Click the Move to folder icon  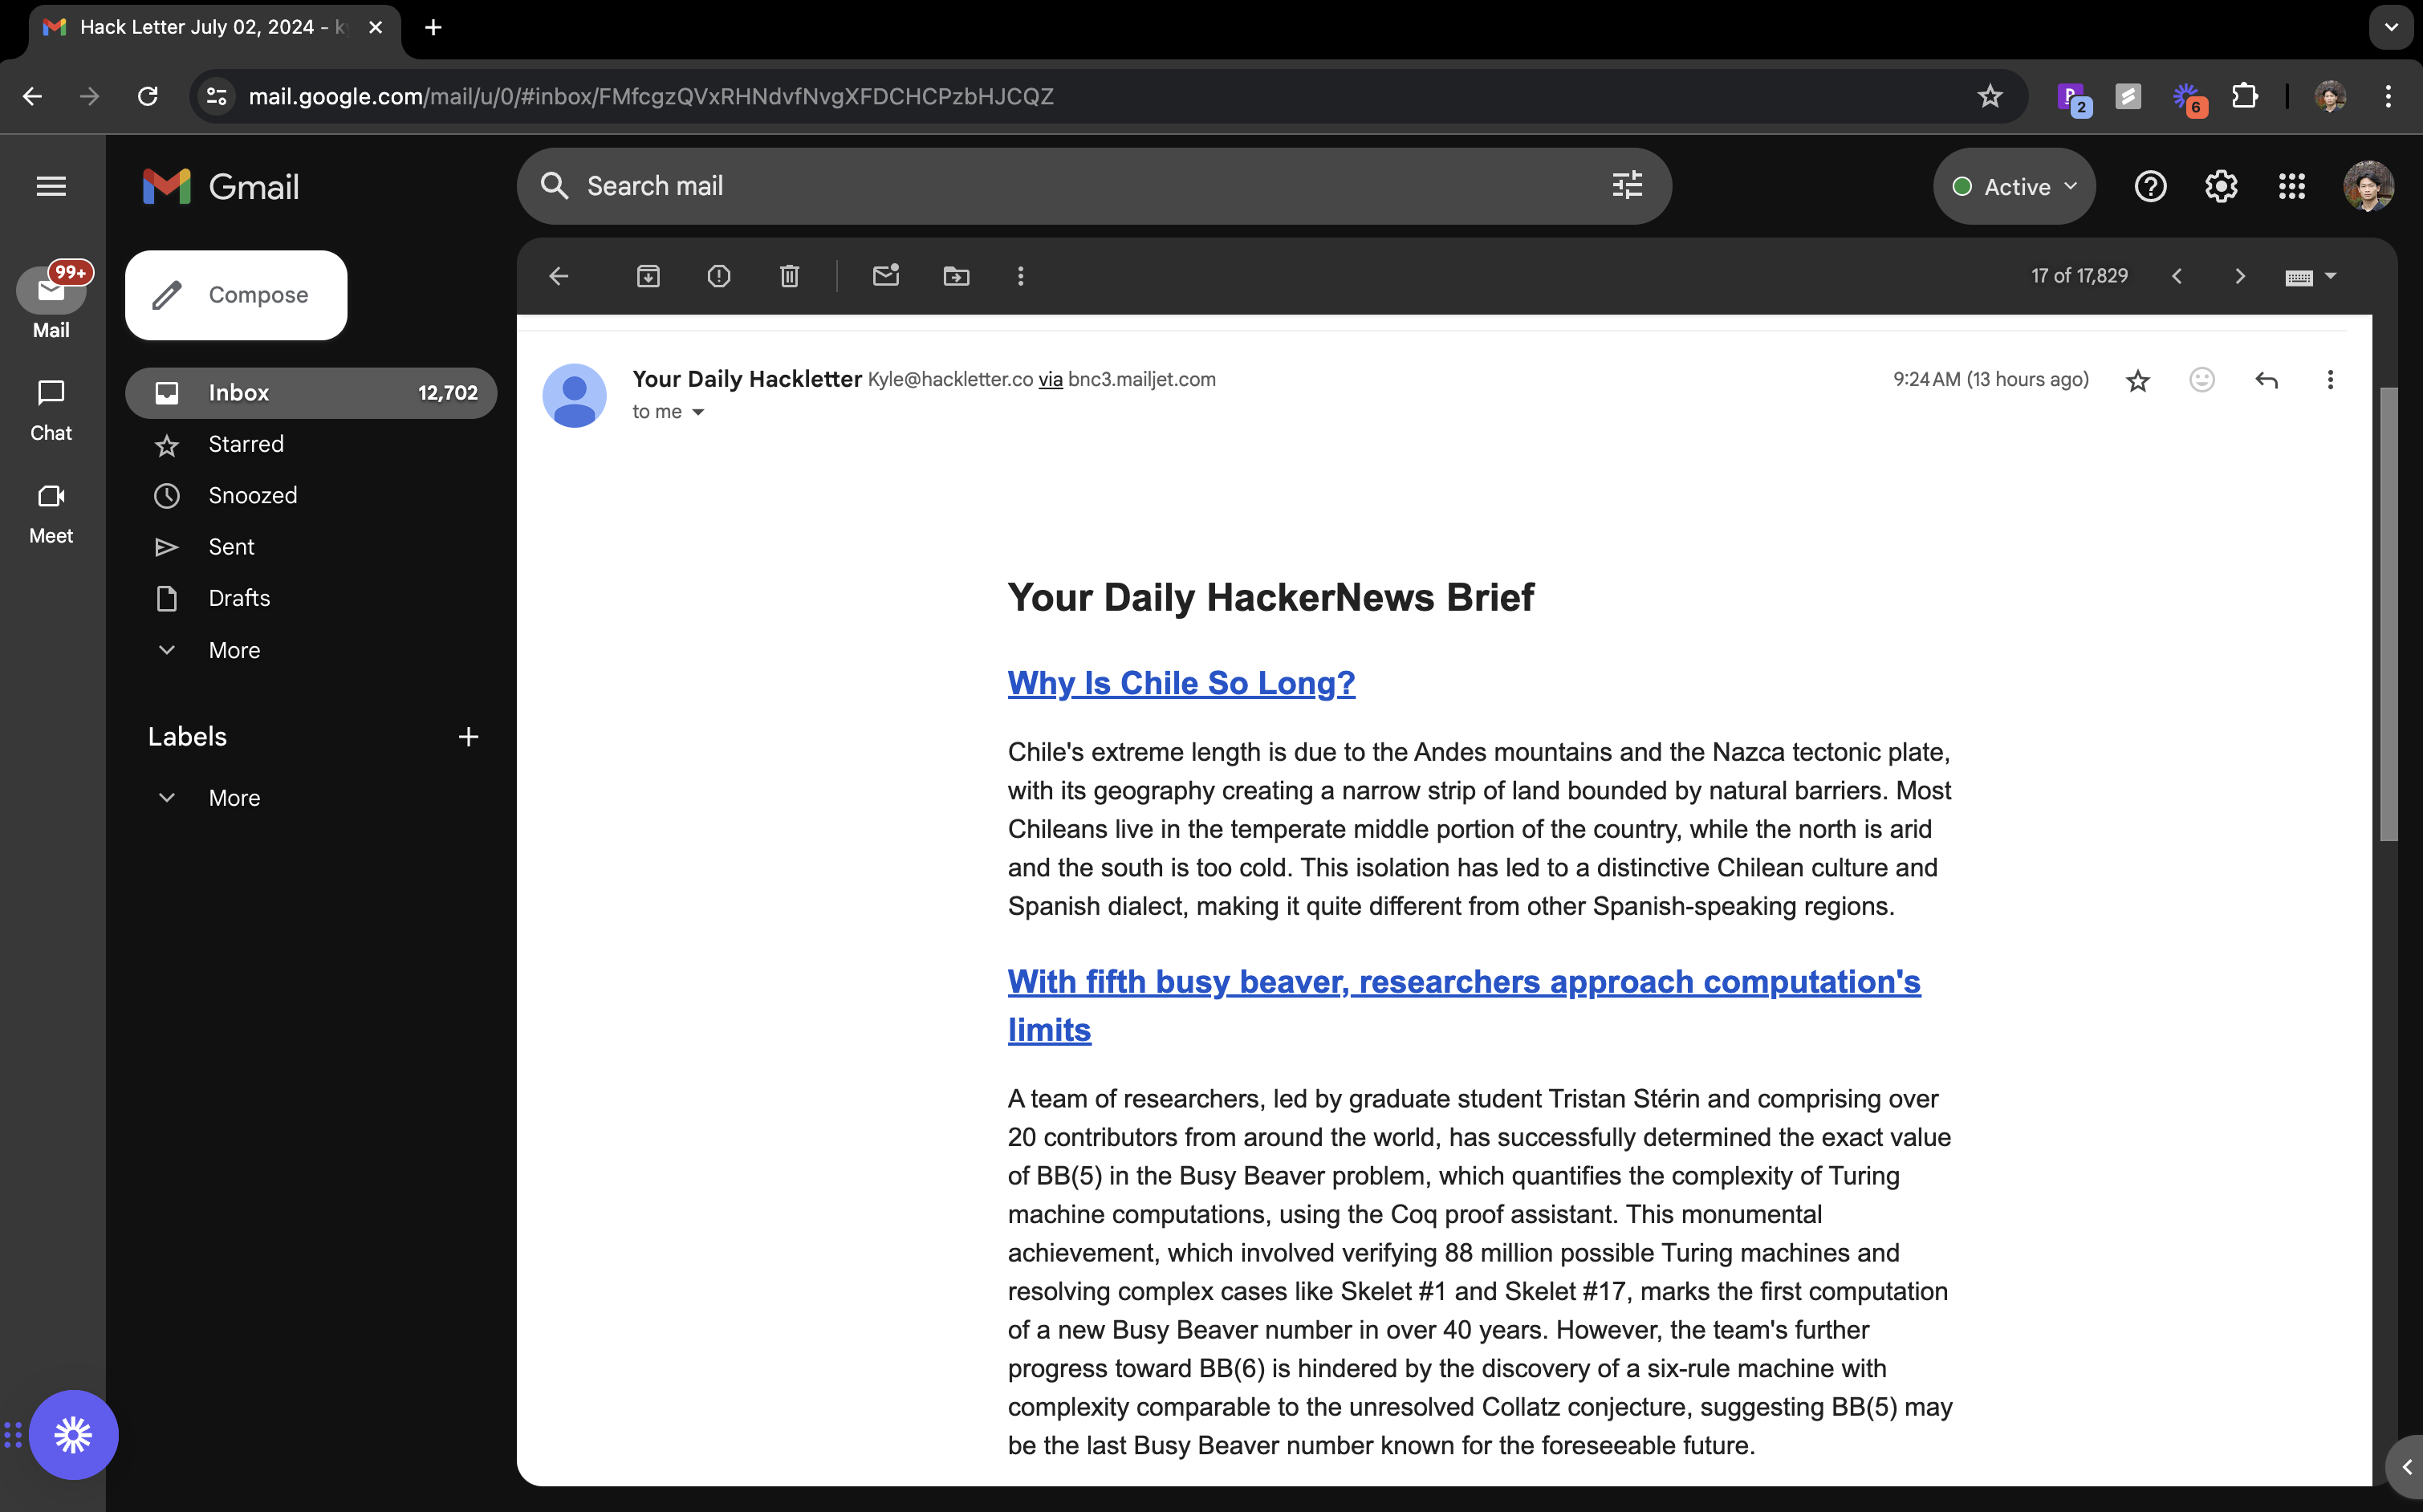[x=956, y=276]
